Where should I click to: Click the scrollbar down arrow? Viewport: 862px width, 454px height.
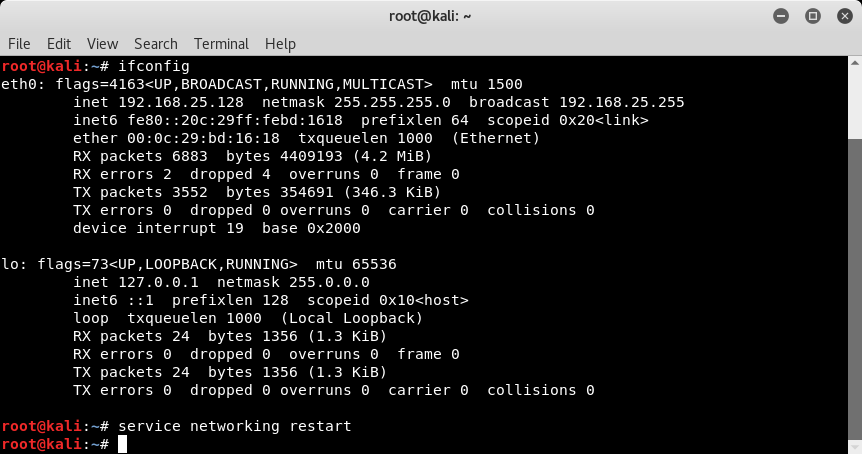tap(855, 447)
